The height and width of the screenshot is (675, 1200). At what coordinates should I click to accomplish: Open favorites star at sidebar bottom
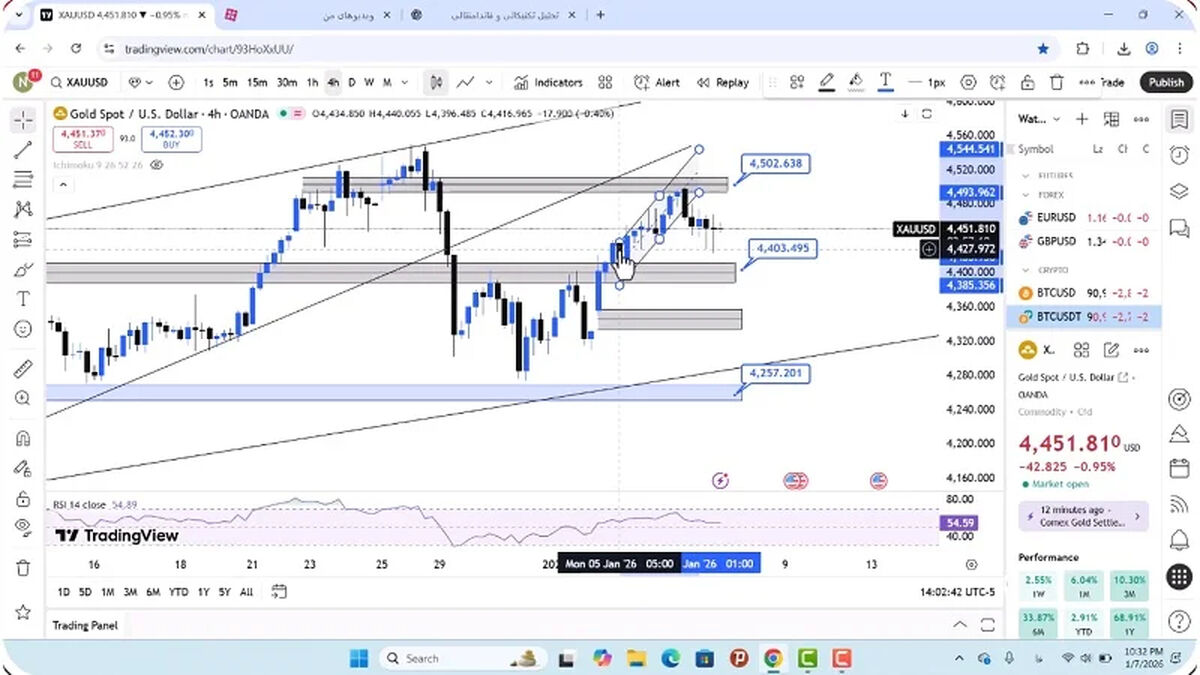click(23, 611)
